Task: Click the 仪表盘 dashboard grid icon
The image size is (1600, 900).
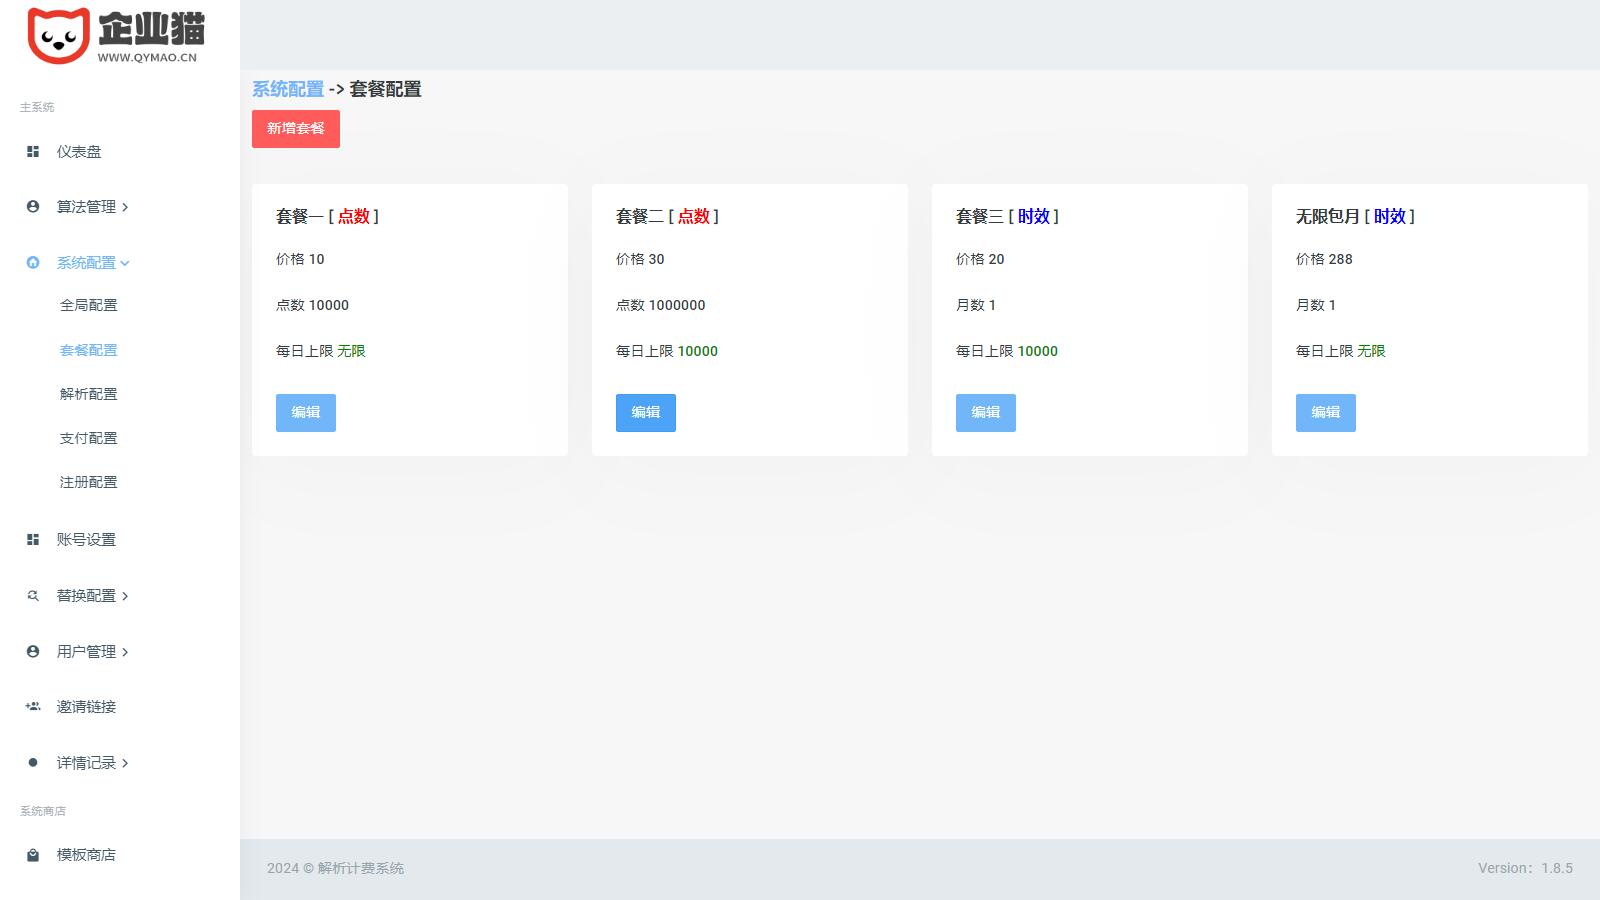Action: click(x=33, y=152)
